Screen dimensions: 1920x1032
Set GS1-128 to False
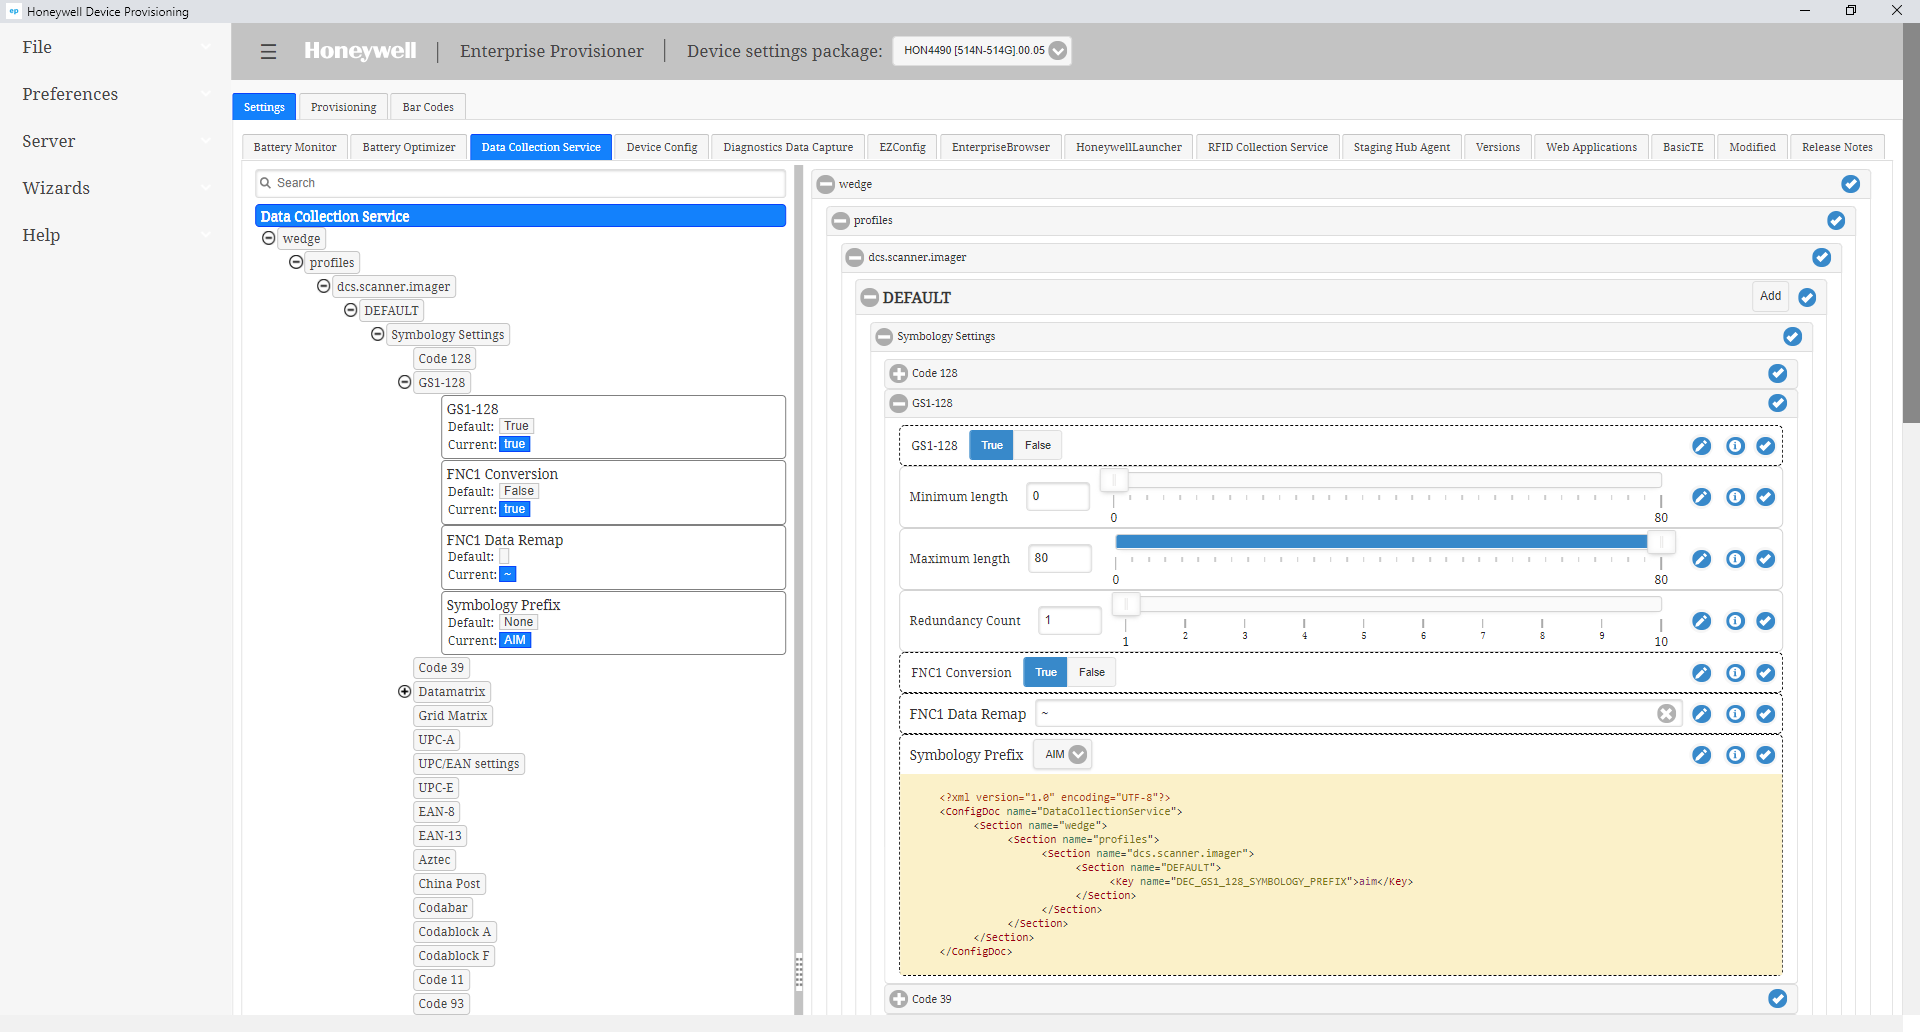1037,445
